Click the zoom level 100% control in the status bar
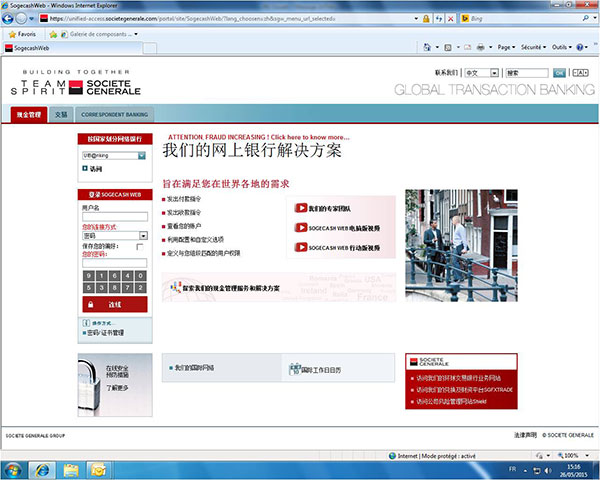The height and width of the screenshot is (480, 600). coord(571,454)
